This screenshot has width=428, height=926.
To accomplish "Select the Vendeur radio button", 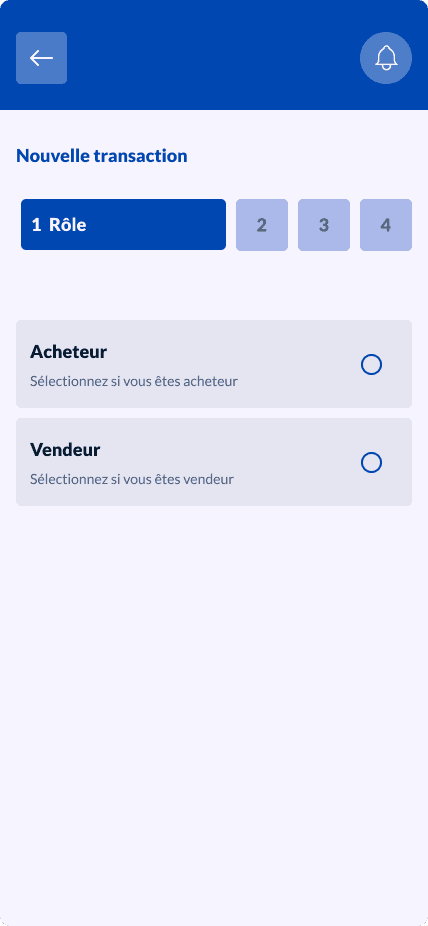I will click(x=371, y=462).
